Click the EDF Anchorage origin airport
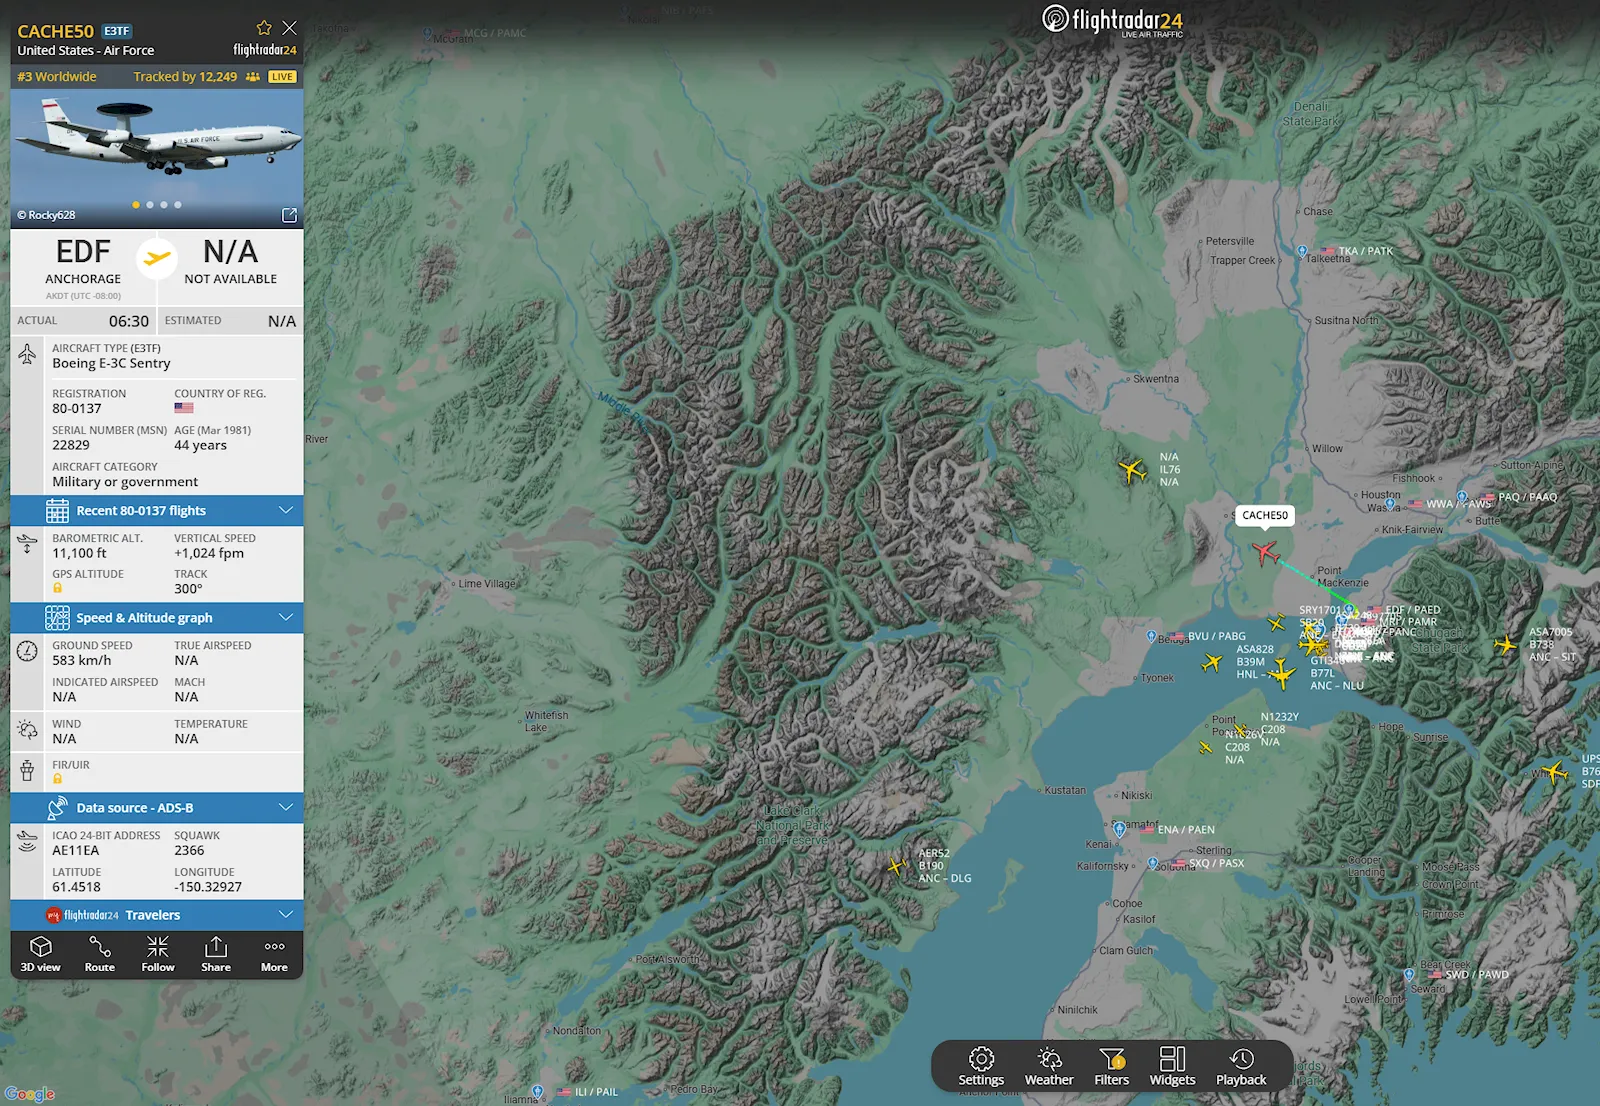Viewport: 1600px width, 1106px height. [83, 262]
